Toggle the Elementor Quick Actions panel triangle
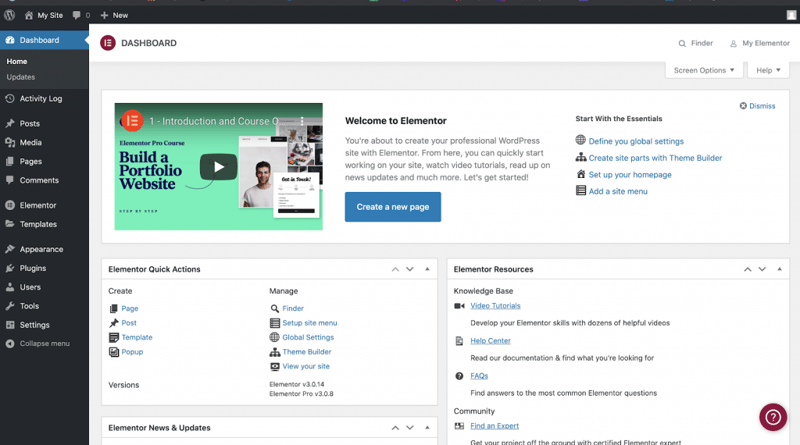The image size is (800, 445). click(x=428, y=269)
